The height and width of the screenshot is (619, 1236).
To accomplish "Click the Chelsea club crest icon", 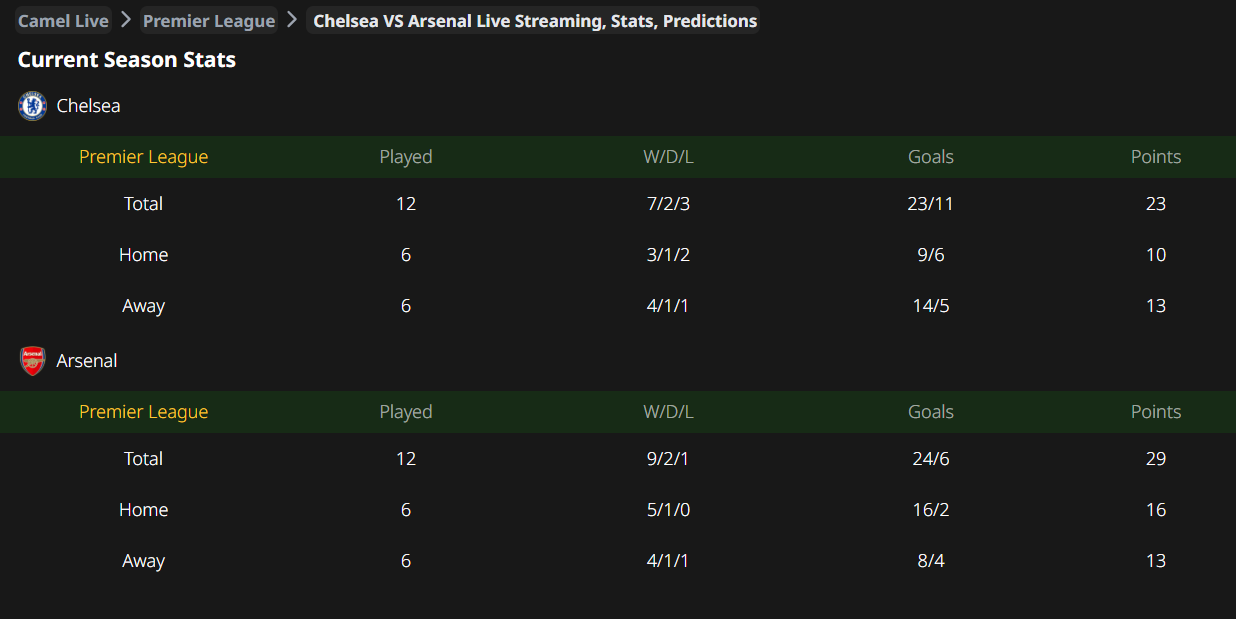I will click(33, 106).
